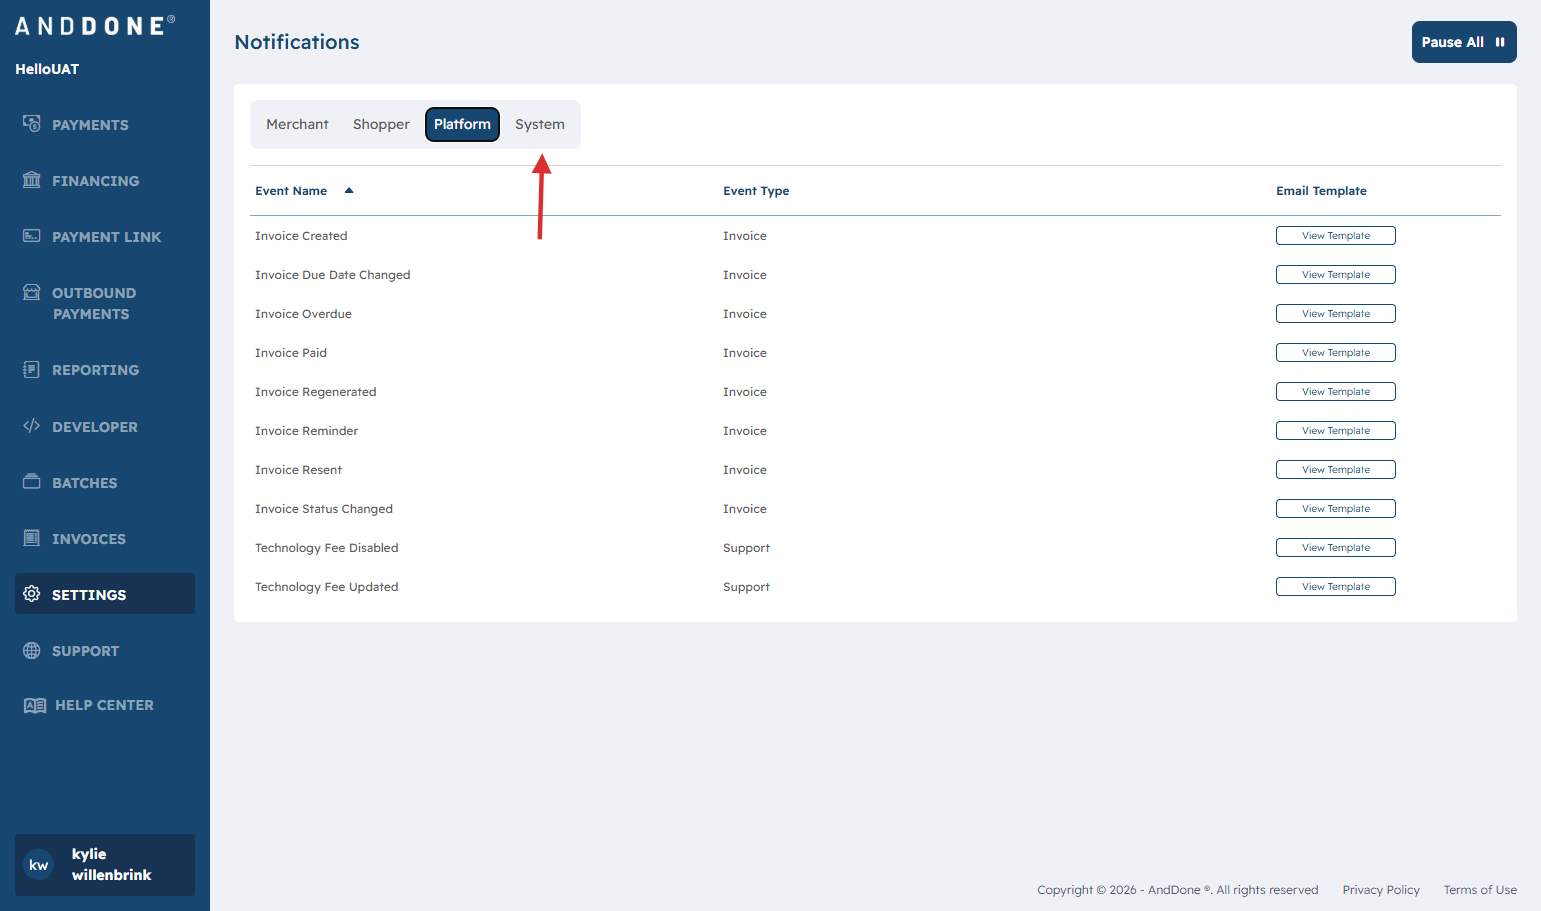Image resolution: width=1541 pixels, height=911 pixels.
Task: View template for Invoice Created
Action: point(1336,236)
